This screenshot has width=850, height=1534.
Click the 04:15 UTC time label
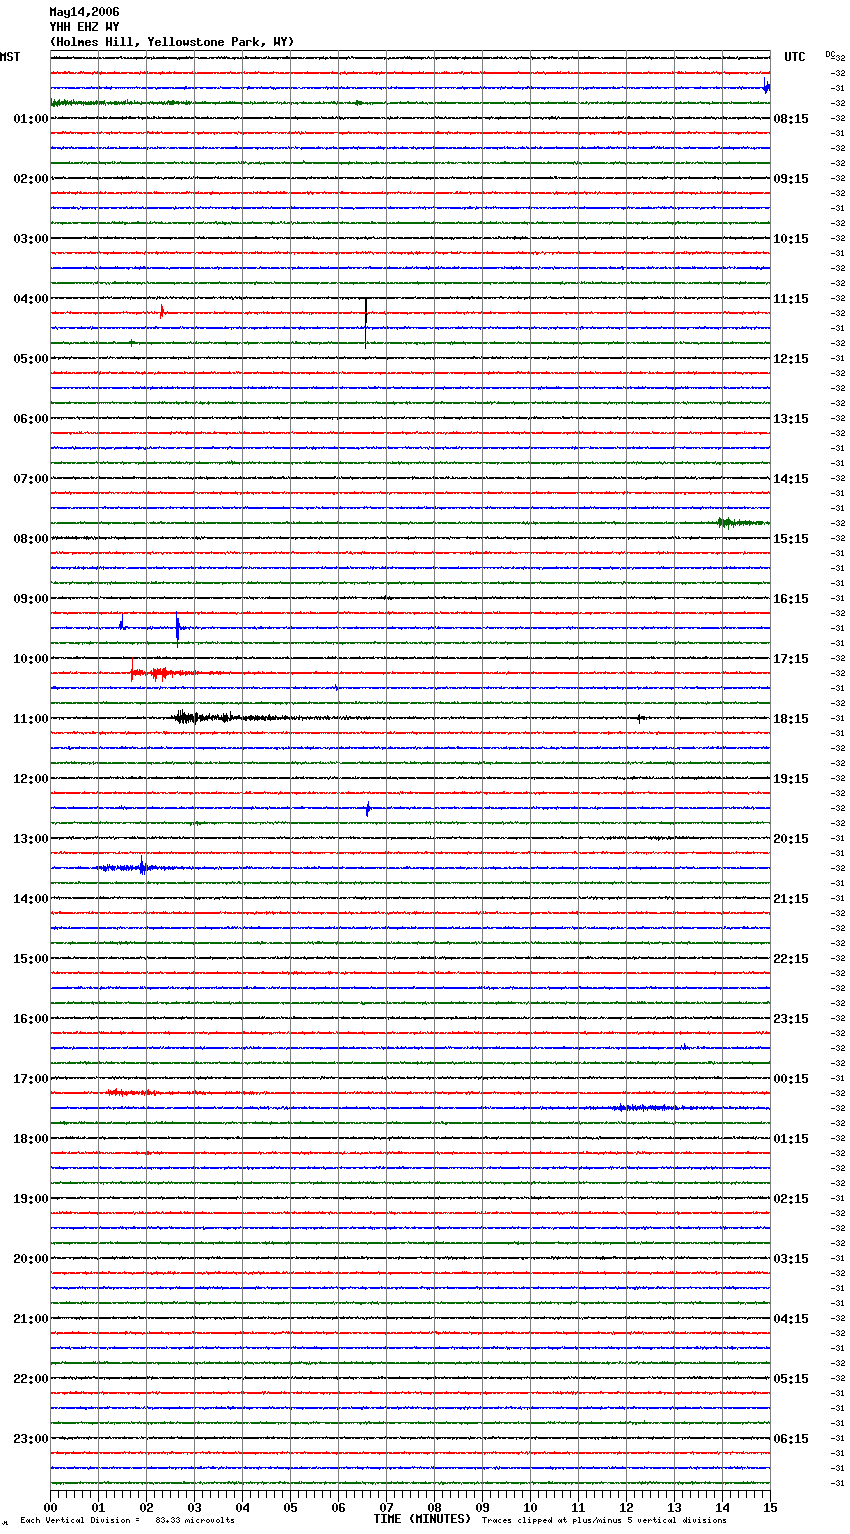point(791,1319)
